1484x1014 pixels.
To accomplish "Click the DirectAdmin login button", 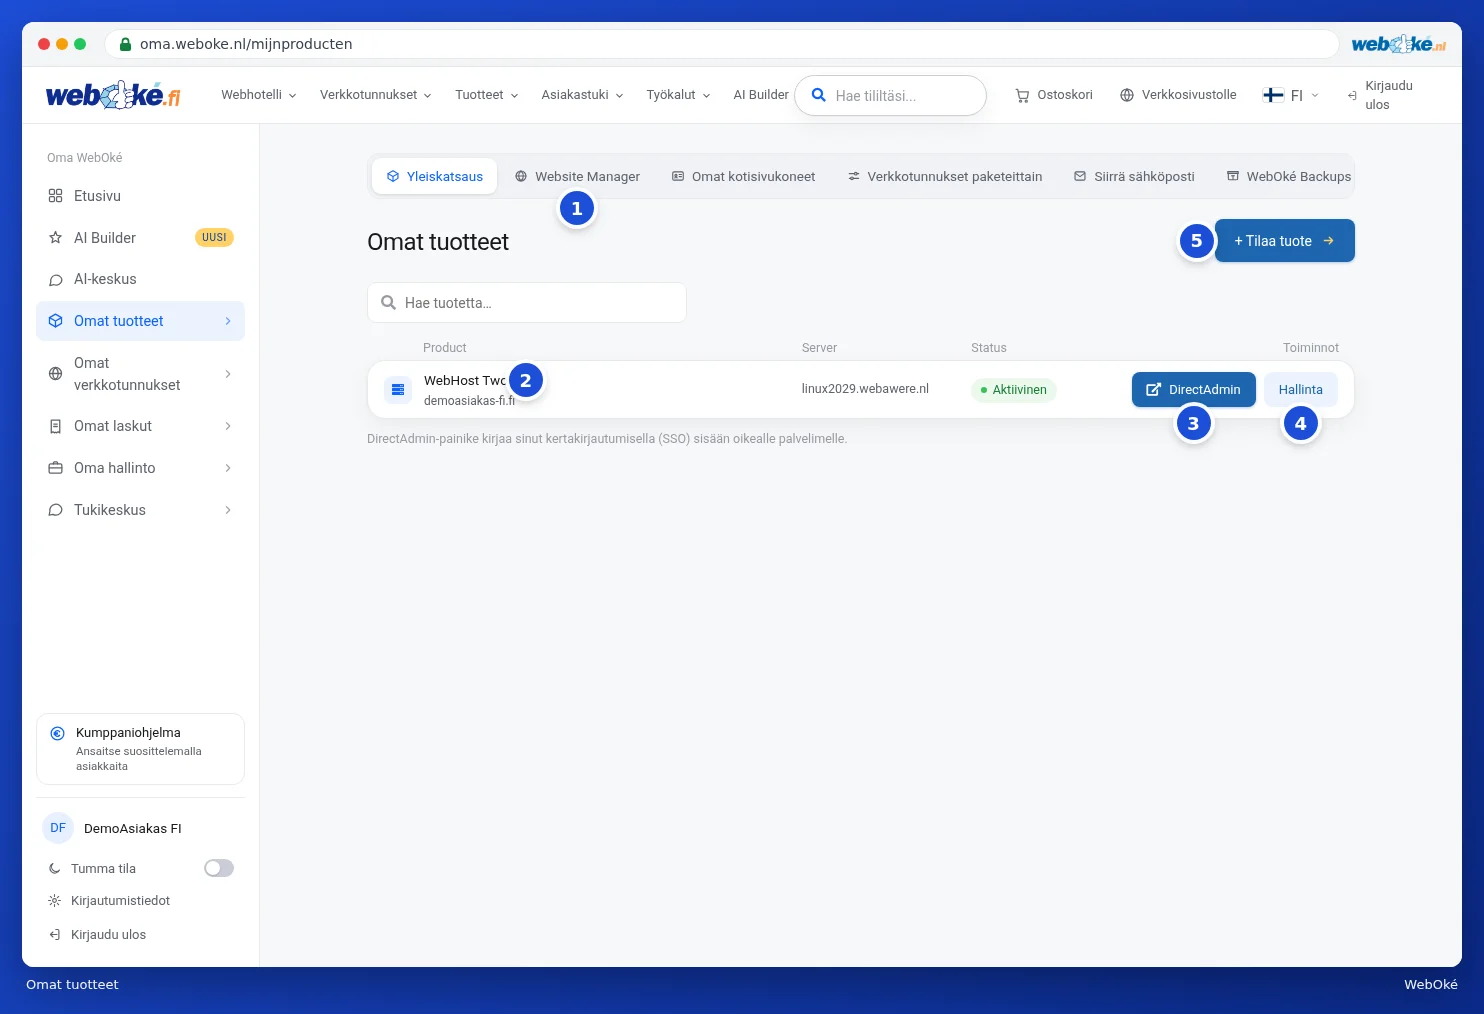I will coord(1193,389).
